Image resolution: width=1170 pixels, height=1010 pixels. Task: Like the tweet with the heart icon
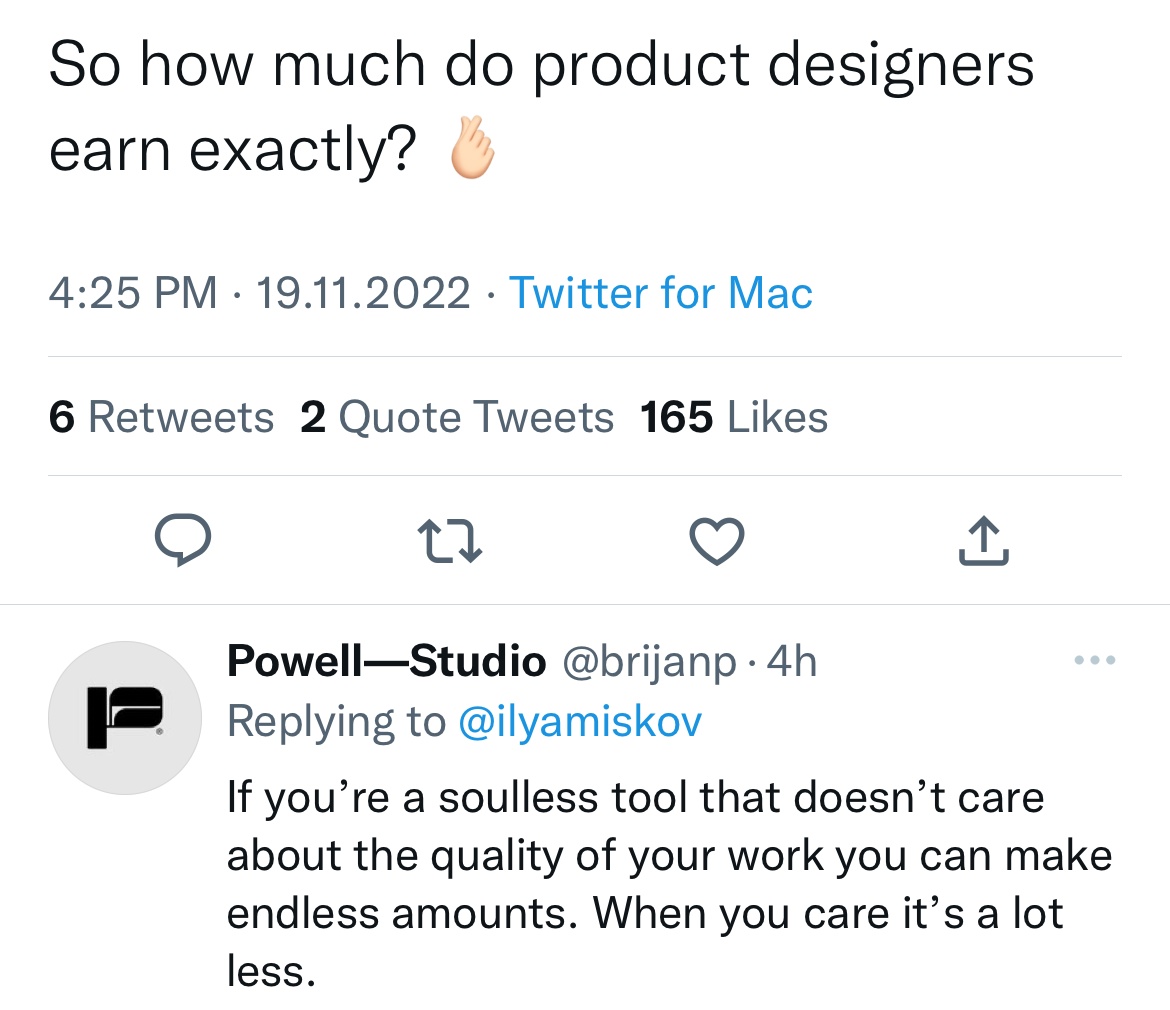[x=716, y=541]
